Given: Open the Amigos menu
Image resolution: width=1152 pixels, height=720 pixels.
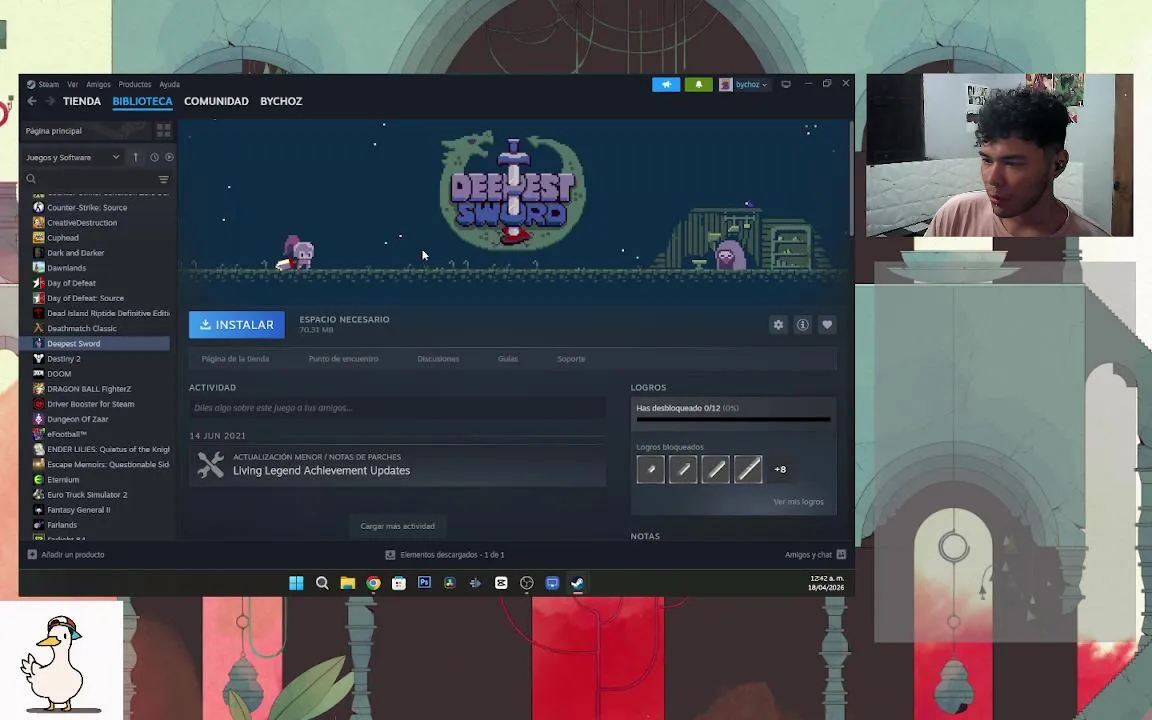Looking at the screenshot, I should [x=98, y=84].
